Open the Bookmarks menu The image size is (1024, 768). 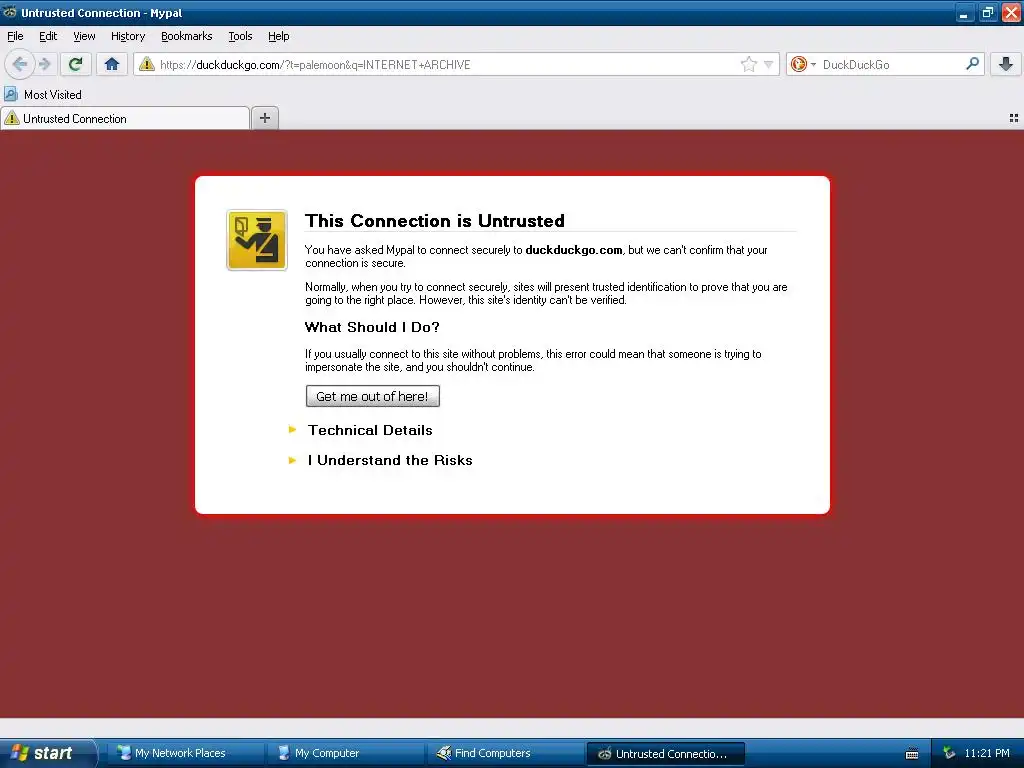coord(186,37)
